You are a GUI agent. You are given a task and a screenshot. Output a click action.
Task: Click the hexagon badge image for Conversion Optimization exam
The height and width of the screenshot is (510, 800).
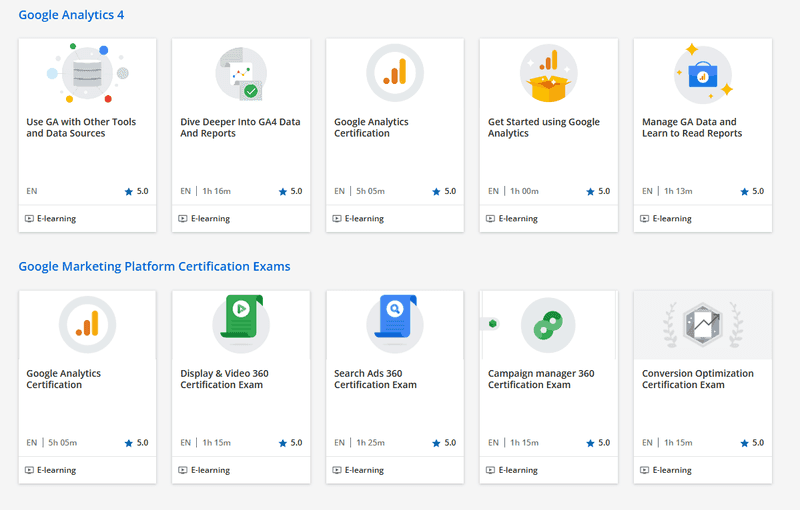703,324
